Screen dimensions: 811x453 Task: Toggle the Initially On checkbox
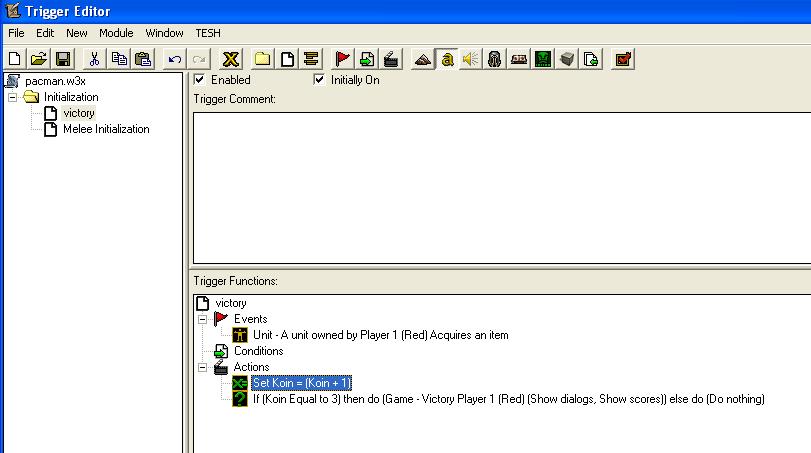(319, 80)
